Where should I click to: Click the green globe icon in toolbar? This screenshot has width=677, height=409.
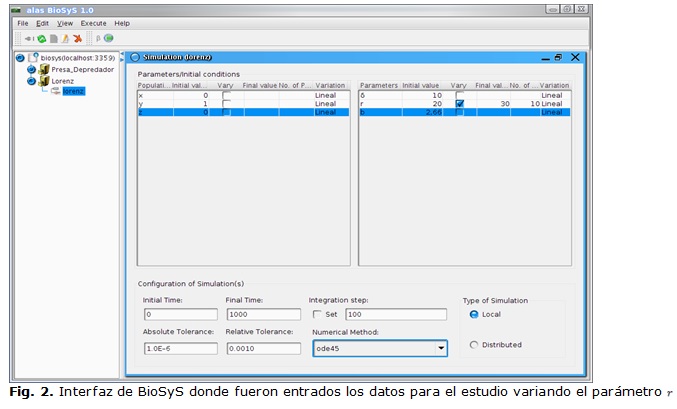tap(108, 39)
